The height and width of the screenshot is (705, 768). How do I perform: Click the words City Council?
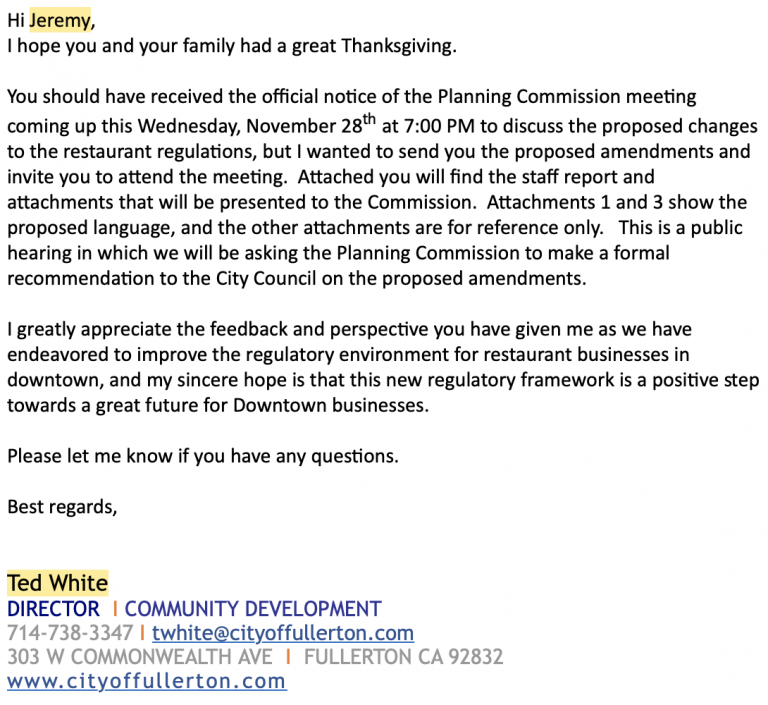pos(266,279)
